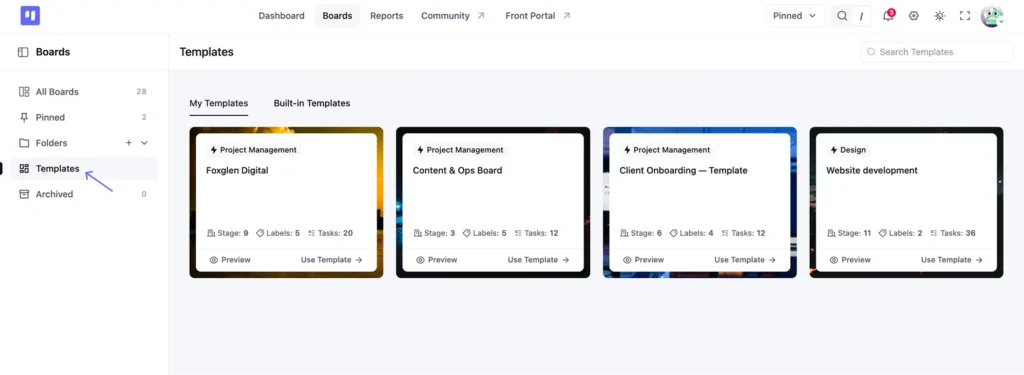This screenshot has height=375, width=1024.
Task: Preview the Client Onboarding template
Action: pyautogui.click(x=643, y=260)
